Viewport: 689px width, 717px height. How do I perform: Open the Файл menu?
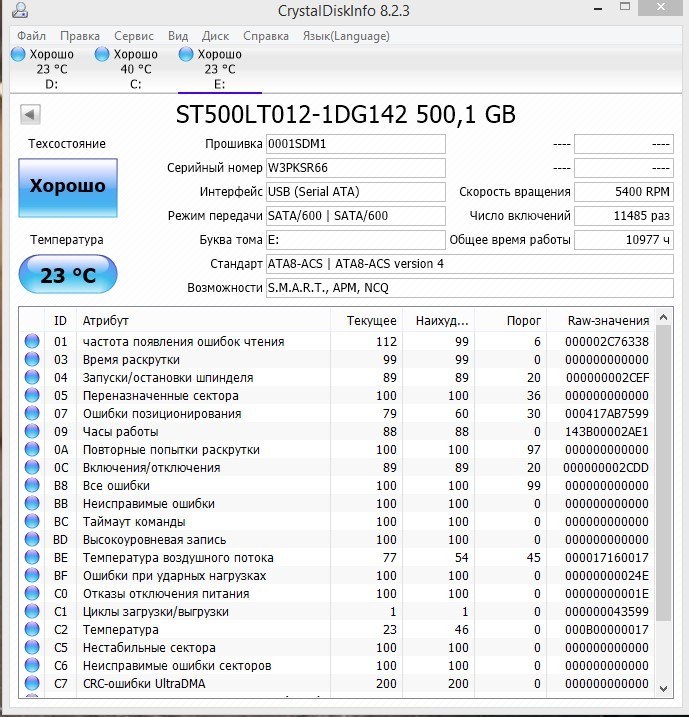(32, 36)
